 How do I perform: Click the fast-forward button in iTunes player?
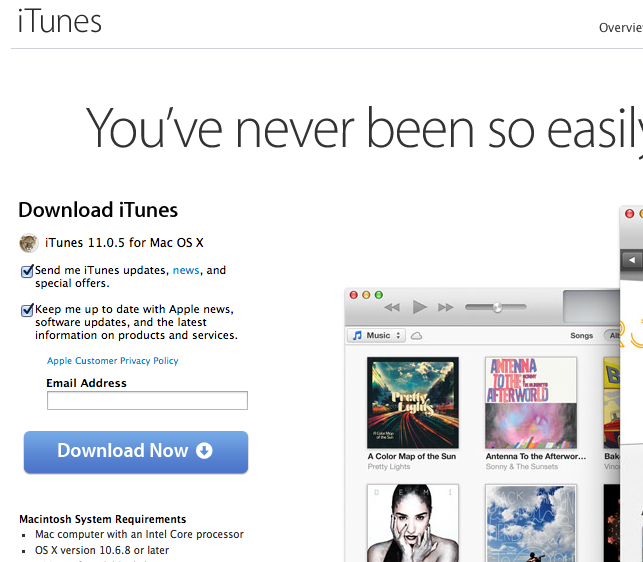[446, 307]
